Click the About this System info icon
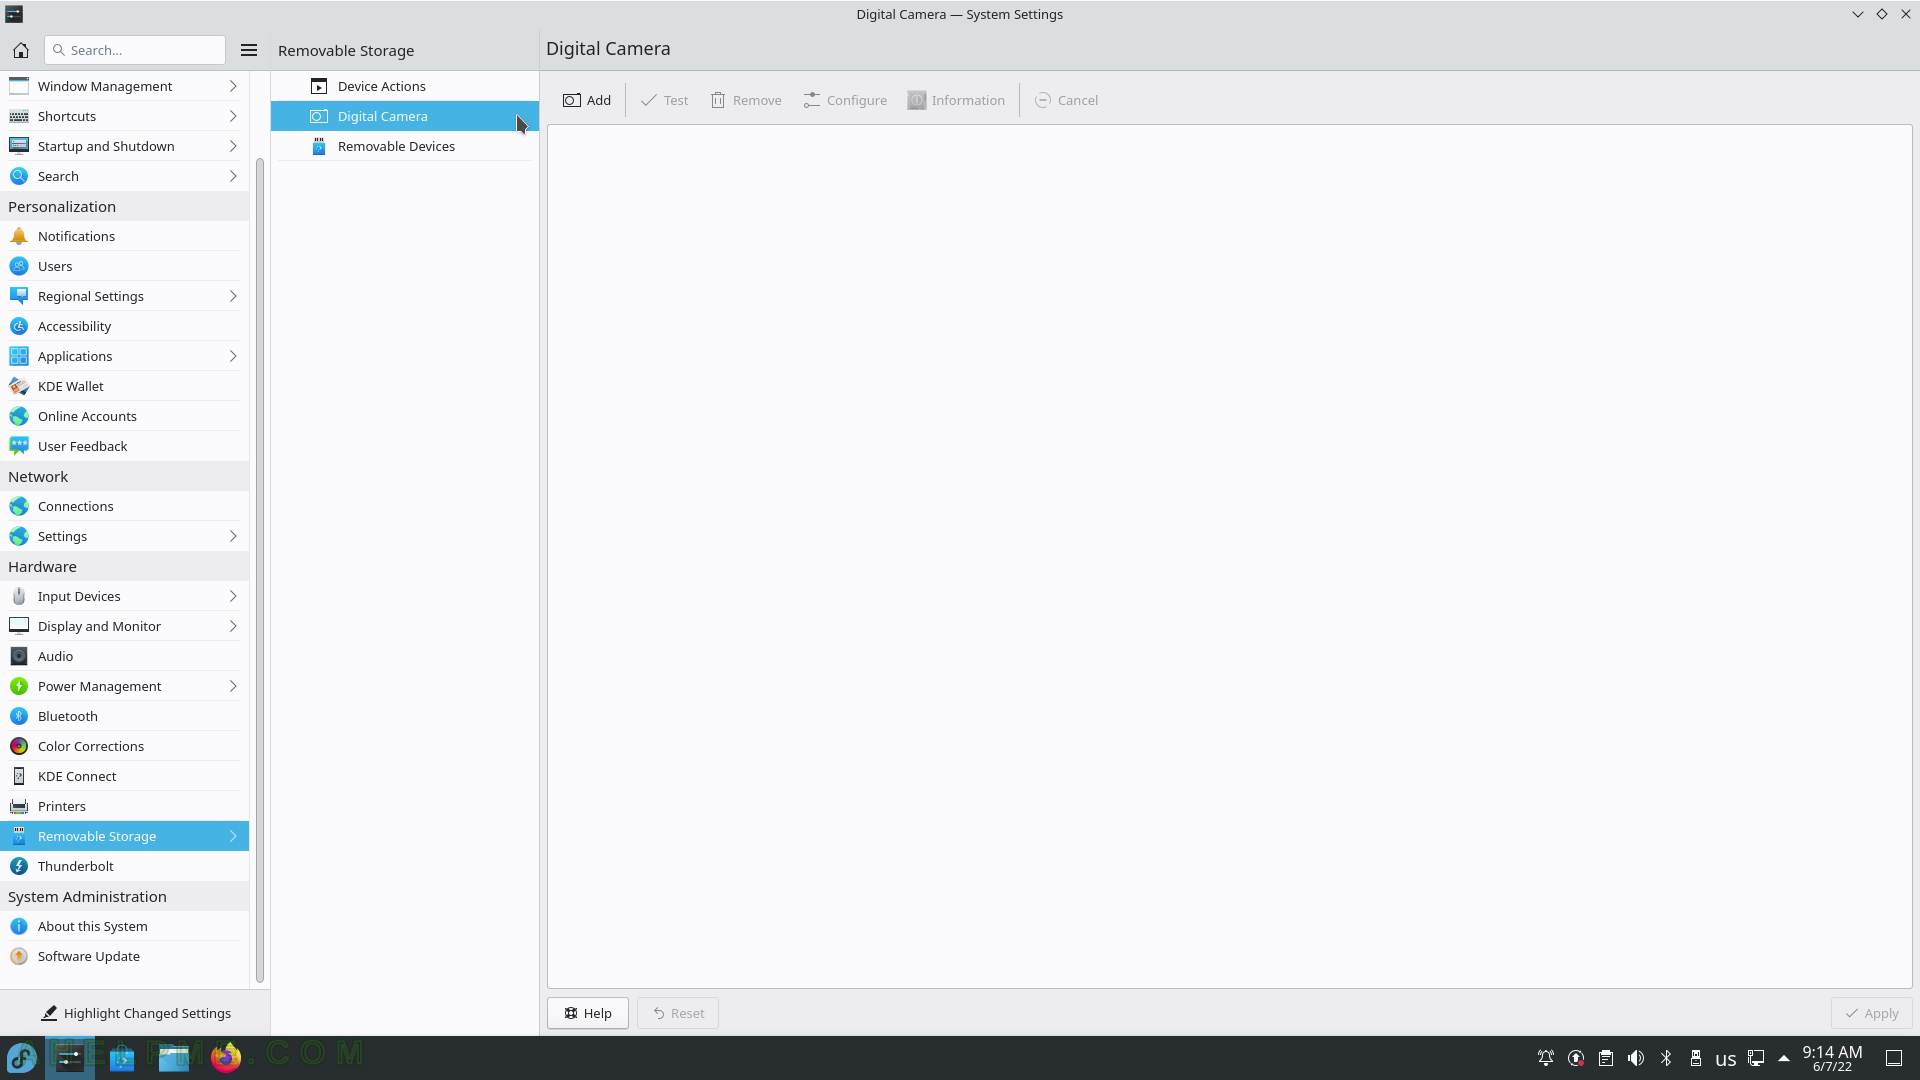1920x1080 pixels. coord(19,926)
